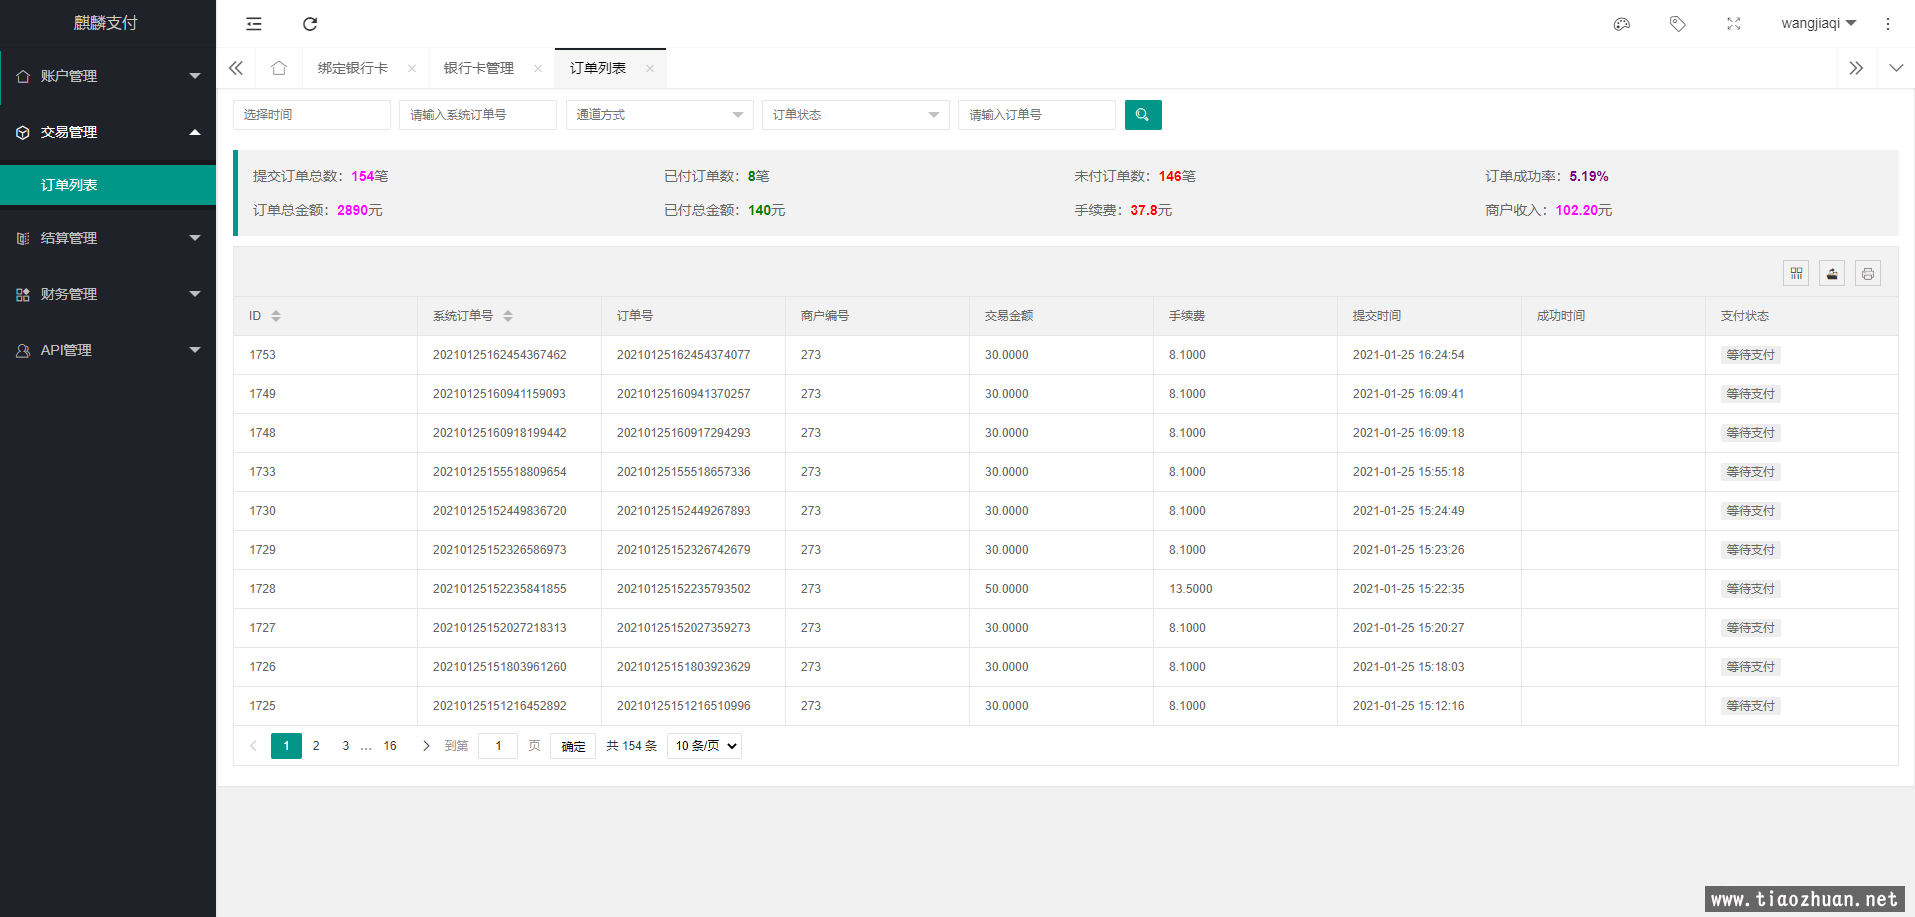
Task: Click the 选择时间 date field
Action: coord(312,115)
